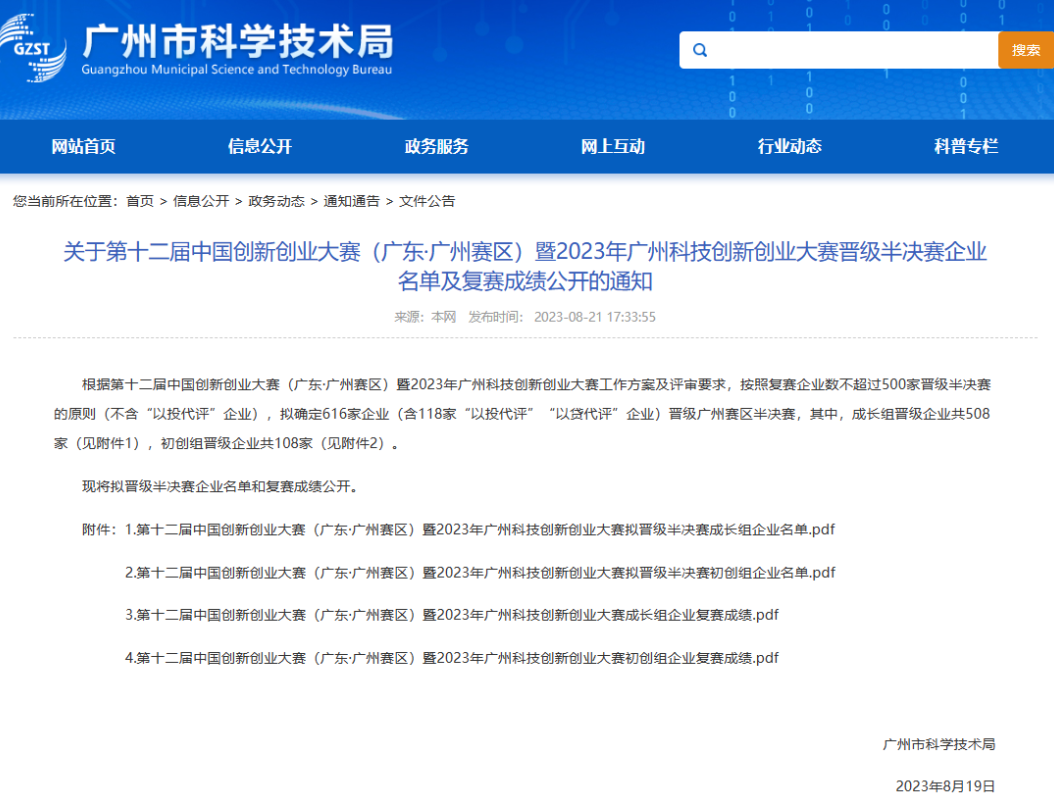Select 政务服务 in the navigation bar
This screenshot has height=806, width=1054.
pos(436,147)
